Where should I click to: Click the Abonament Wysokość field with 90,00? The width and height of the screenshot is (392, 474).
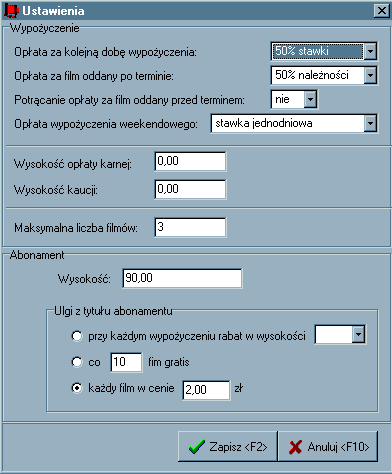coord(182,278)
